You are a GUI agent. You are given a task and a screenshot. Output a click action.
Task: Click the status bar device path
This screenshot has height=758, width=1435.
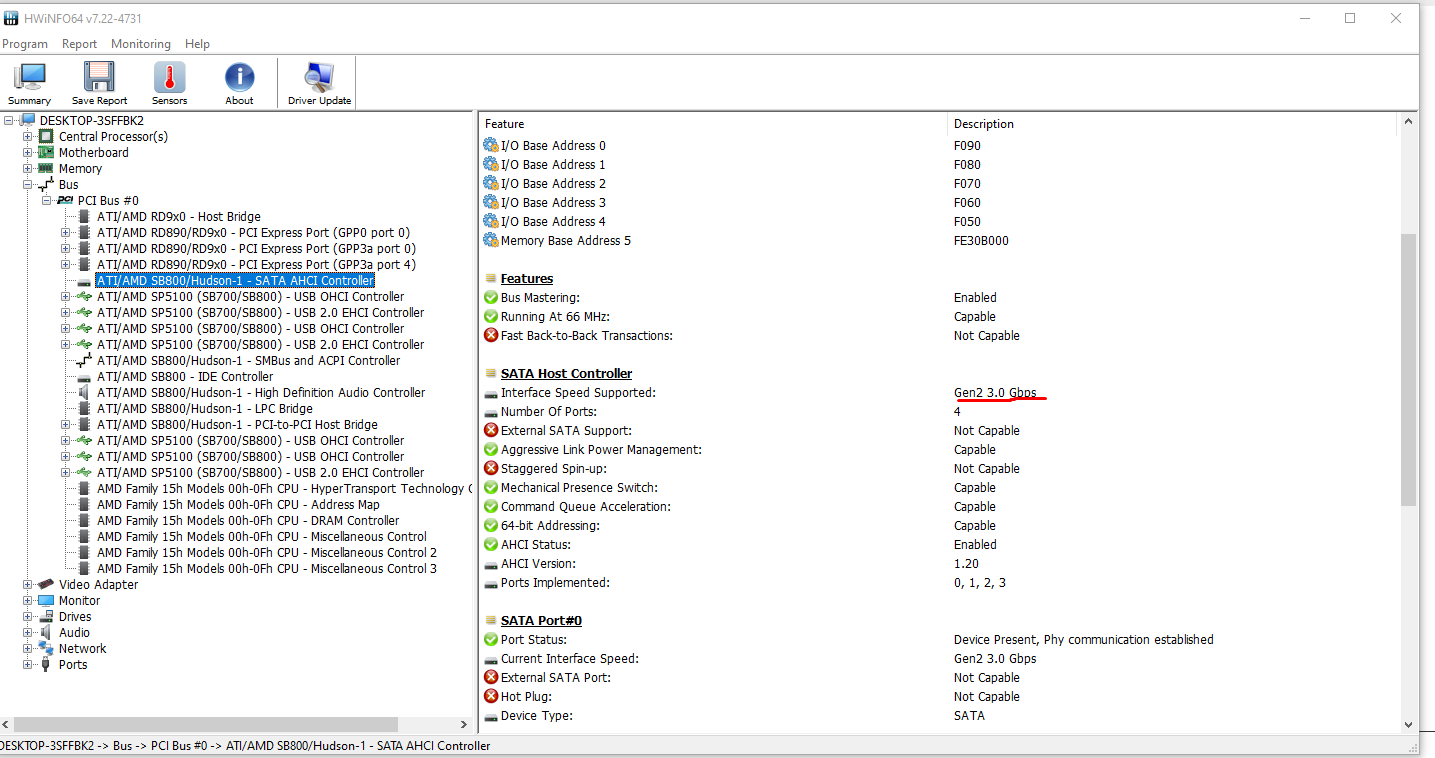pos(245,746)
